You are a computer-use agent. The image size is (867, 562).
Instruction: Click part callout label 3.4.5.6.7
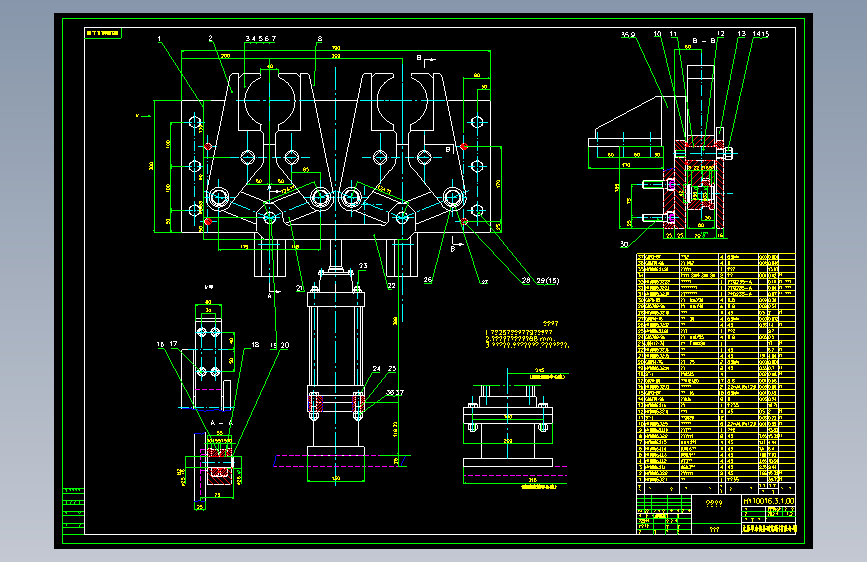[260, 39]
